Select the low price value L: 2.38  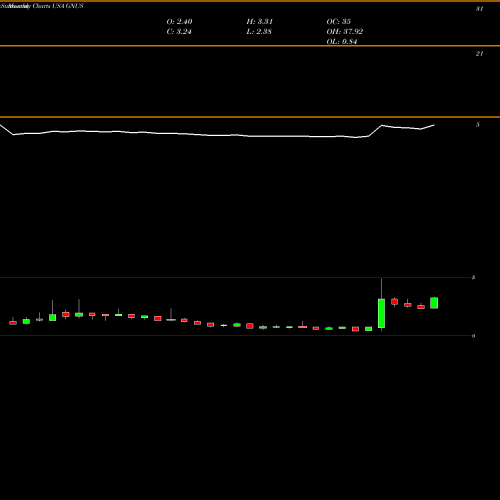pos(259,32)
